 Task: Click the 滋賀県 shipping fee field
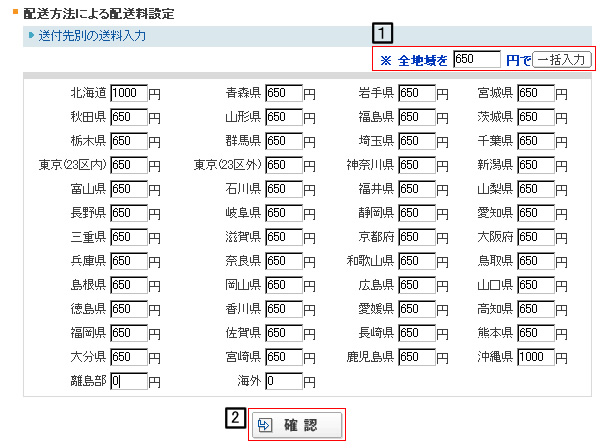coord(284,237)
